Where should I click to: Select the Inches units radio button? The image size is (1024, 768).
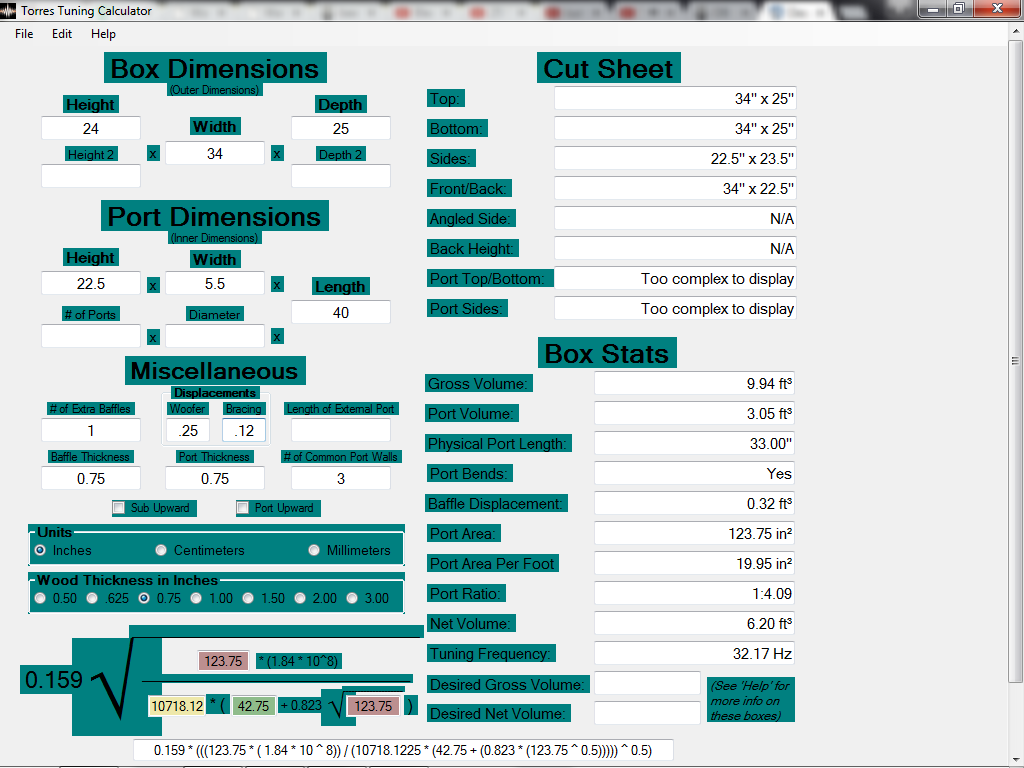(40, 550)
